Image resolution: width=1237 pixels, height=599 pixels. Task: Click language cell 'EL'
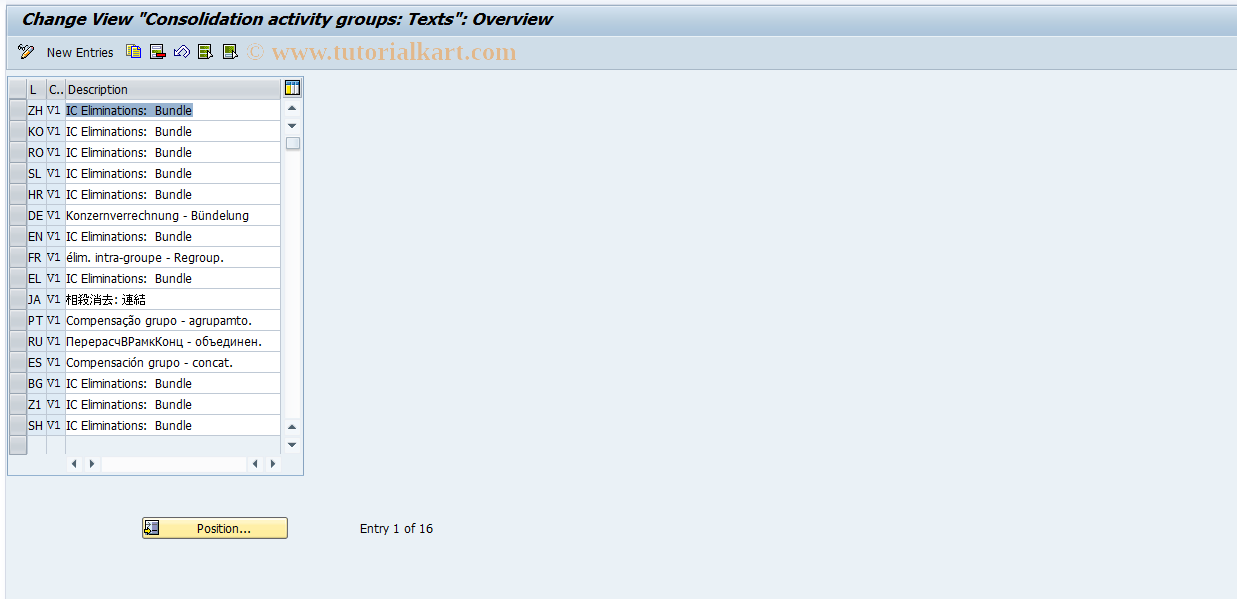[36, 278]
